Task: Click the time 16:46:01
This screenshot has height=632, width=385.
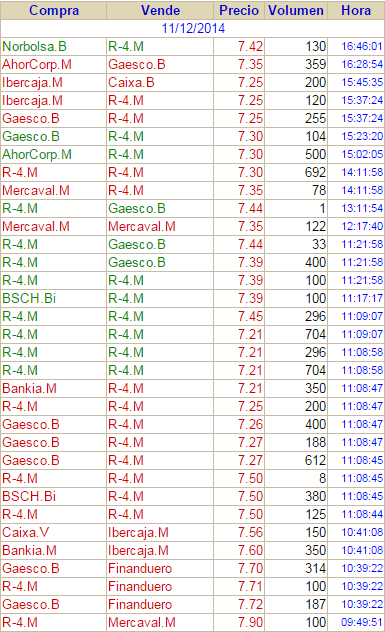Action: click(362, 46)
